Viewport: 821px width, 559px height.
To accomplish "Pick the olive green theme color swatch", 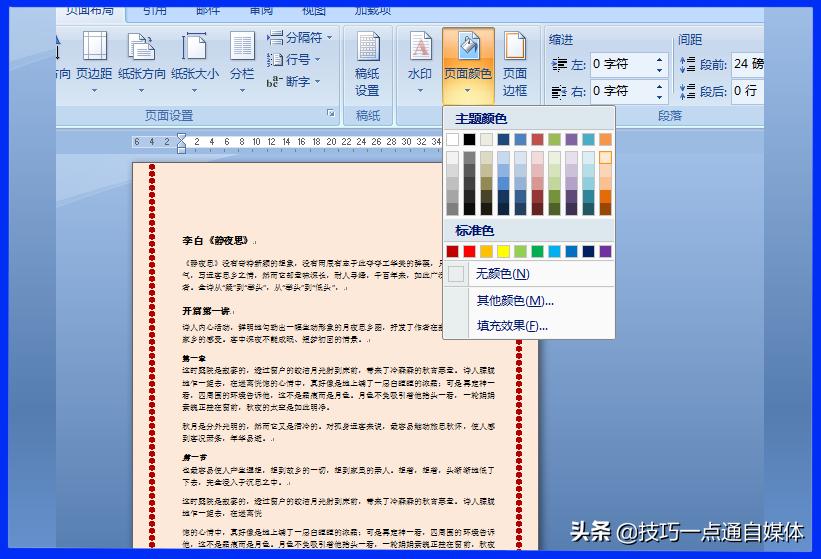I will (x=554, y=139).
